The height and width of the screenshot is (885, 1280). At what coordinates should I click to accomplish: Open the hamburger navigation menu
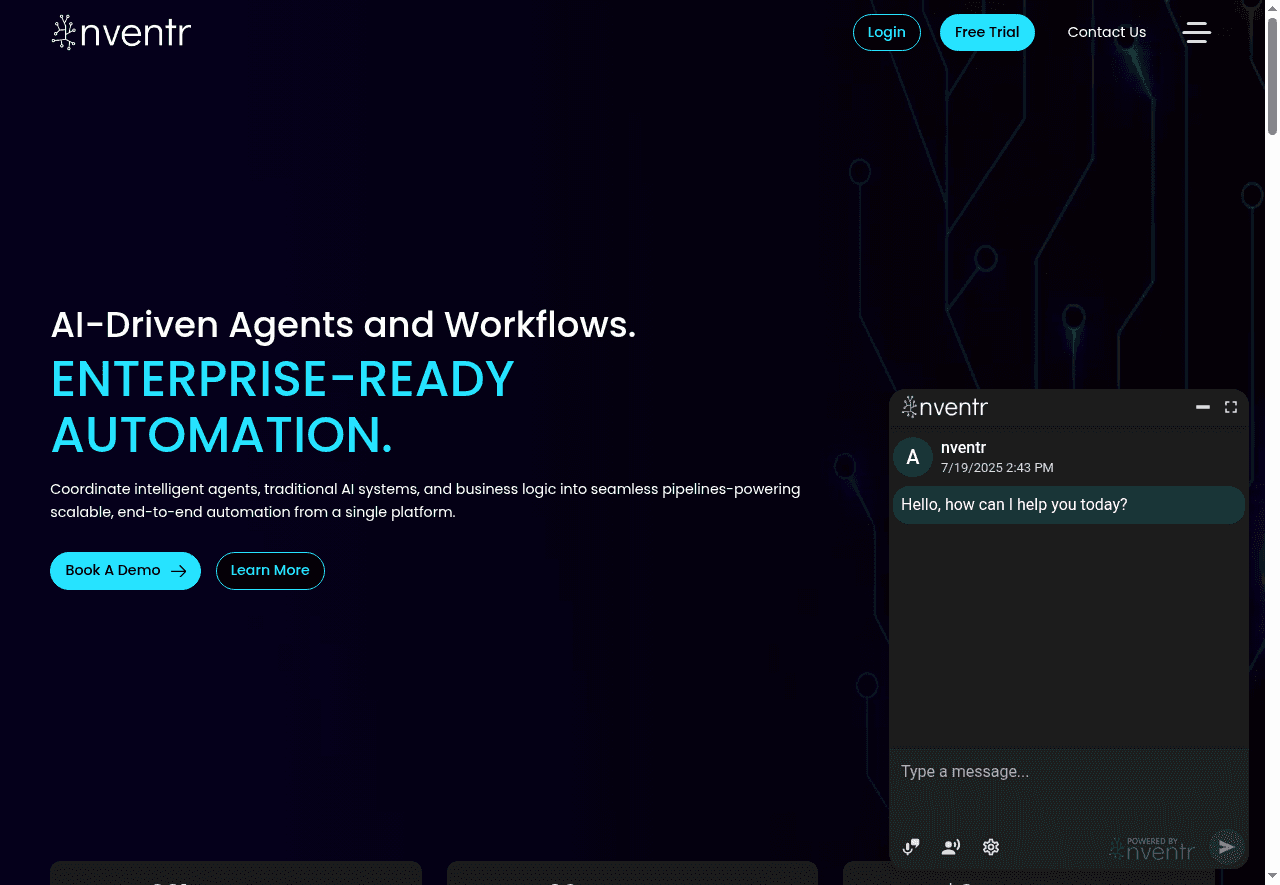tap(1197, 32)
